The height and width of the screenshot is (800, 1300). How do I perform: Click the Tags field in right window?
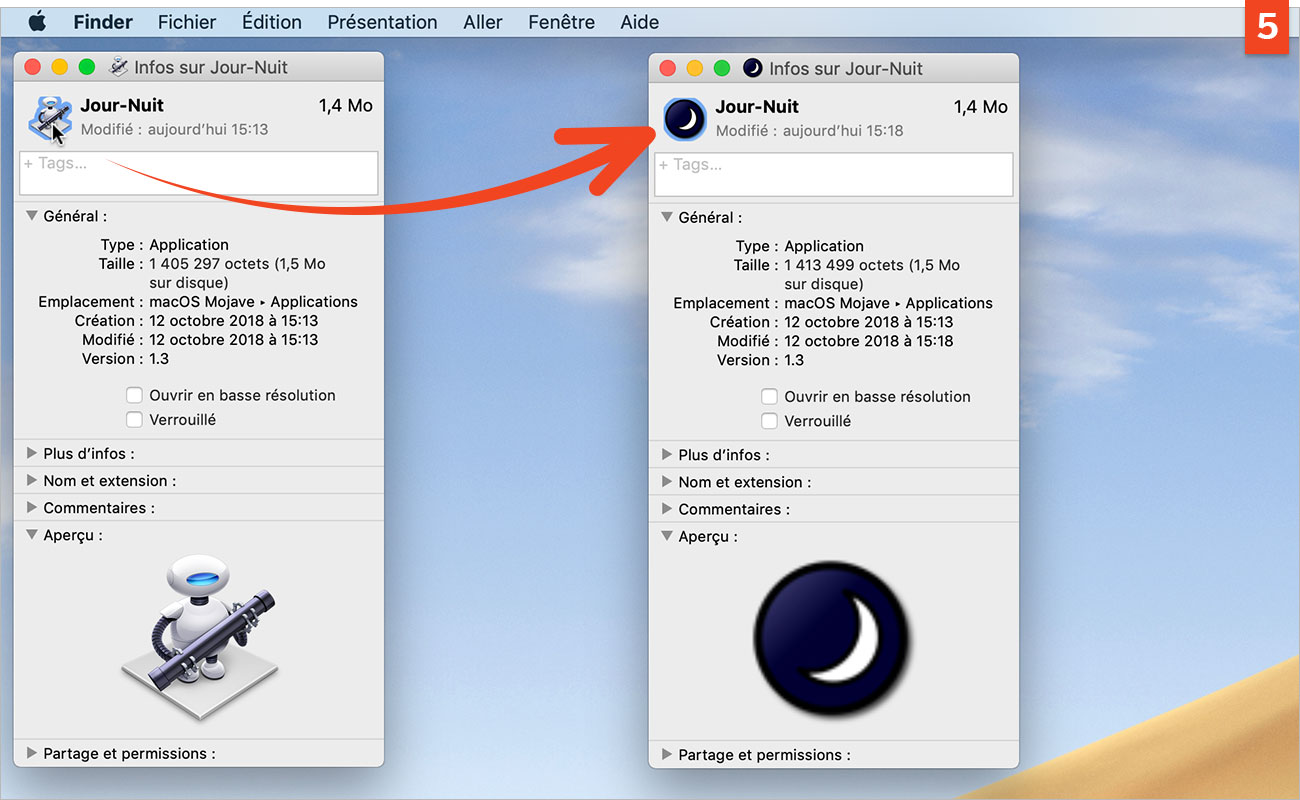click(834, 174)
